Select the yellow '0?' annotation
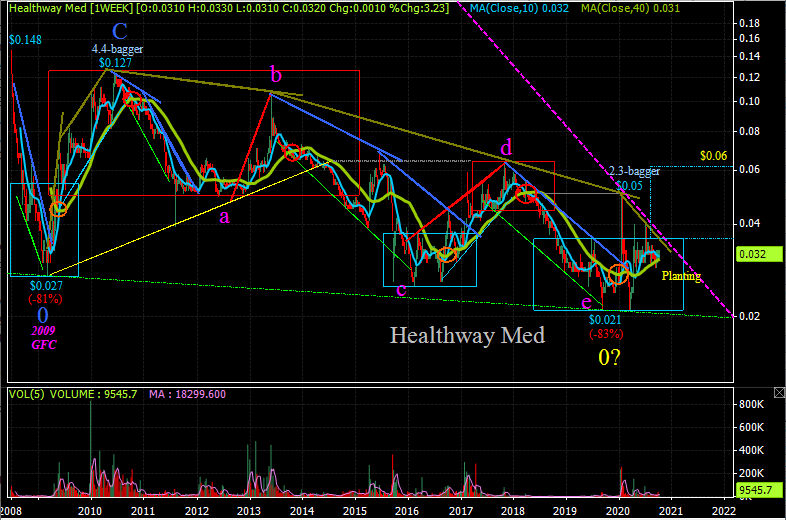786x520 pixels. point(608,358)
